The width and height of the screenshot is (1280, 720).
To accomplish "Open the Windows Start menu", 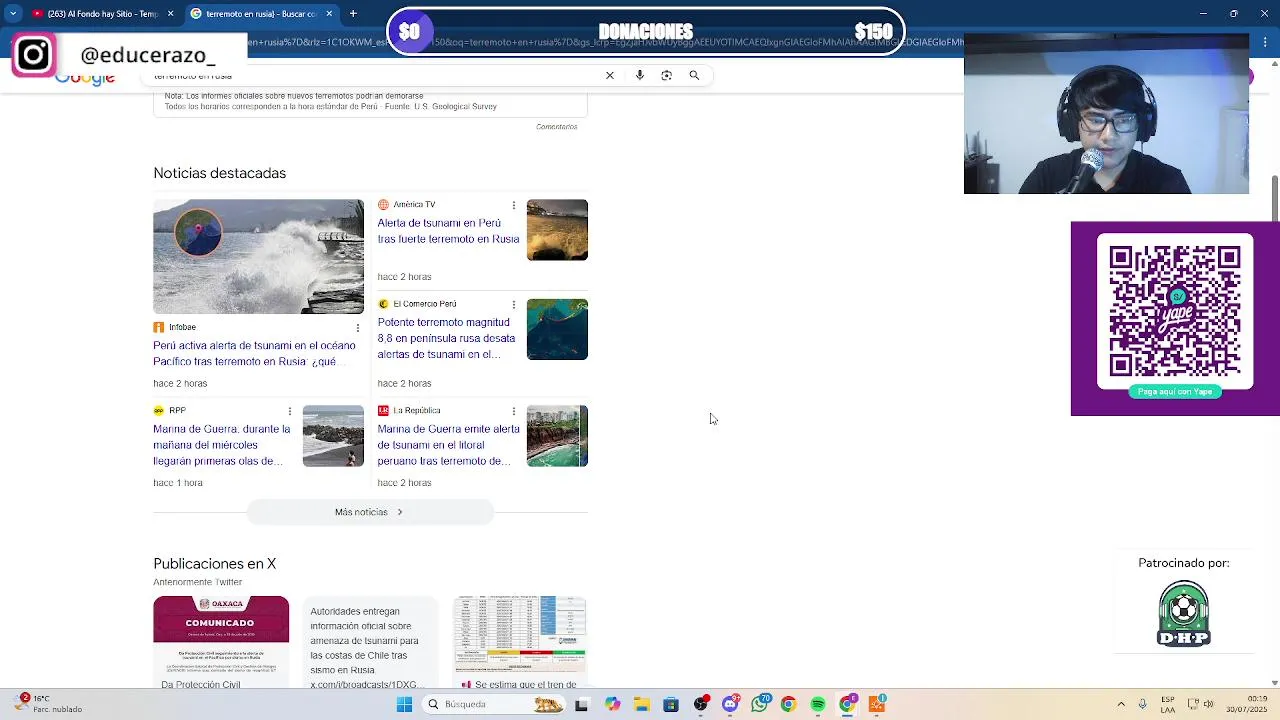I will pyautogui.click(x=404, y=704).
